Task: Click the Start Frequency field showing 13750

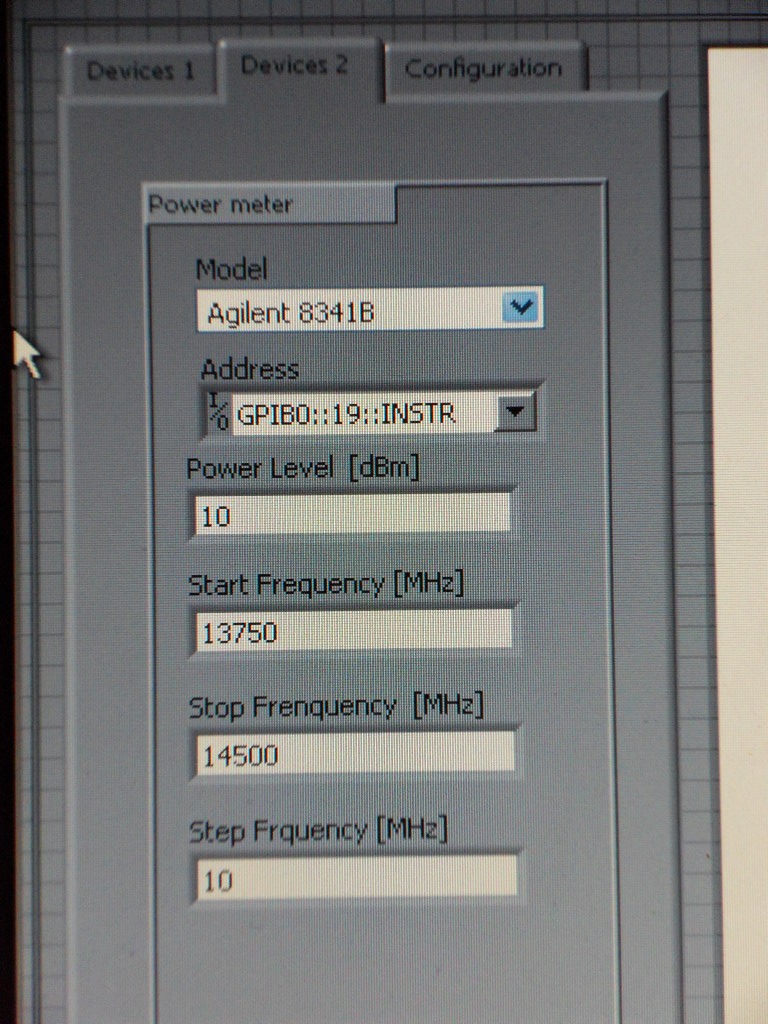Action: [x=354, y=630]
